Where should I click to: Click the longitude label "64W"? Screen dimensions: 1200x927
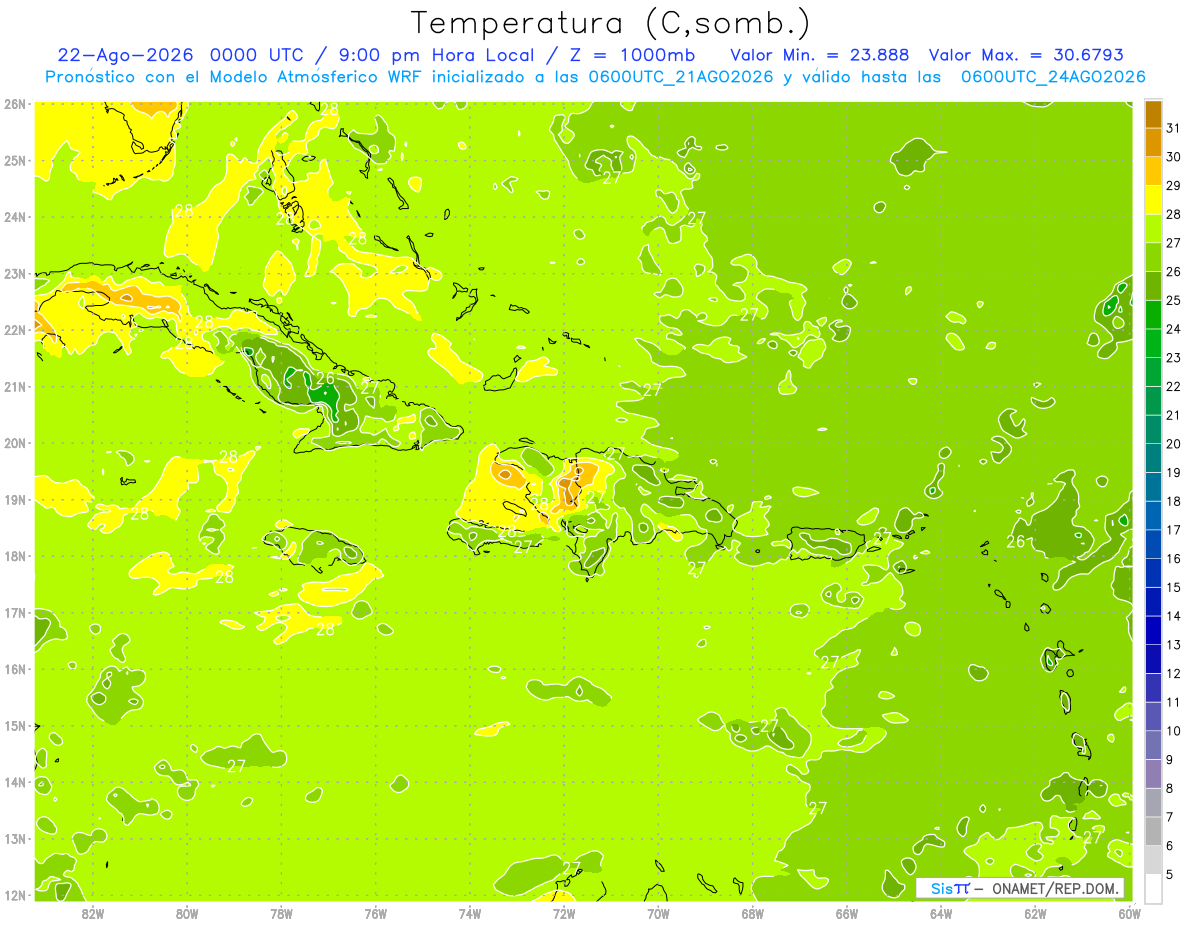[941, 913]
